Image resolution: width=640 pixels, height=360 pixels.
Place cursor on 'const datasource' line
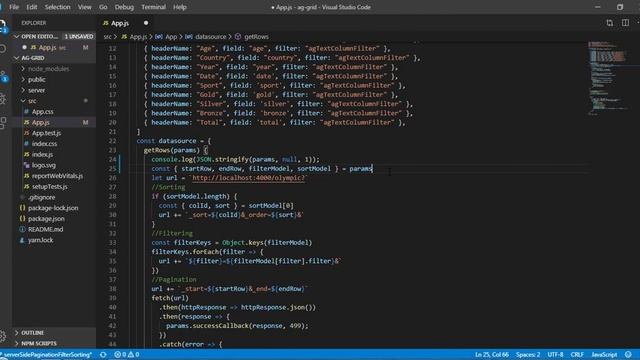pos(174,141)
